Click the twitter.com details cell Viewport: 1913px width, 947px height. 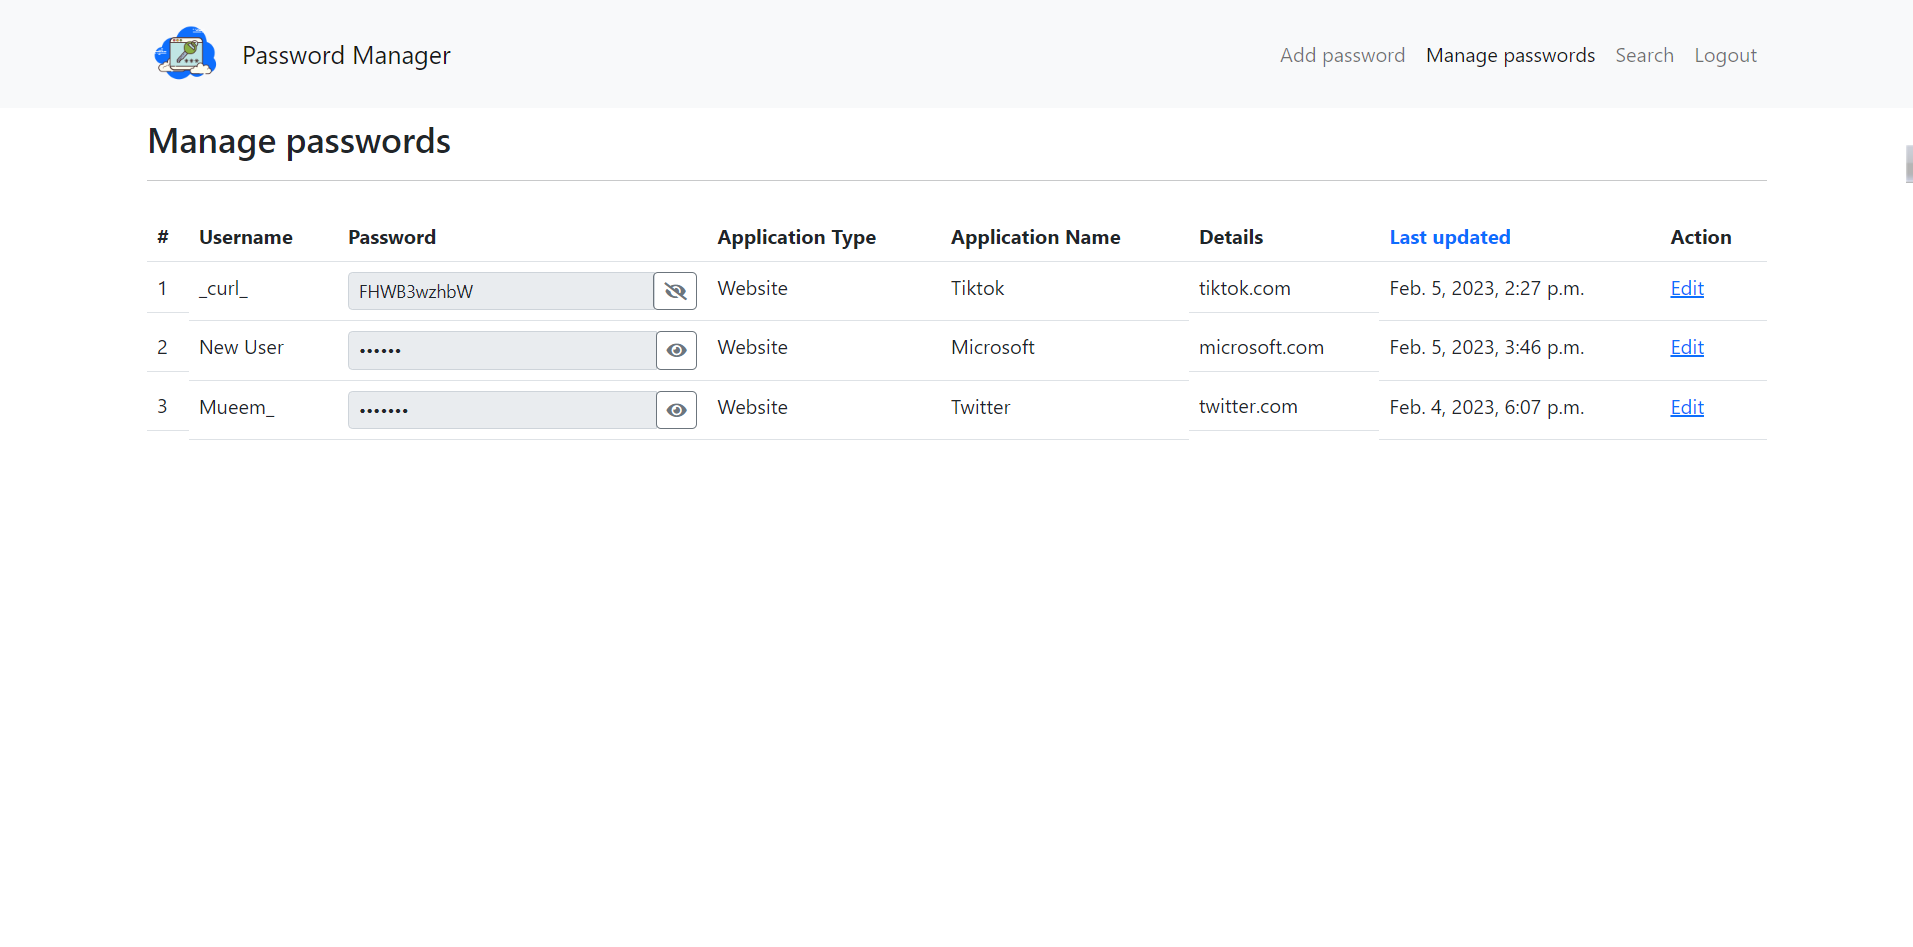1248,406
